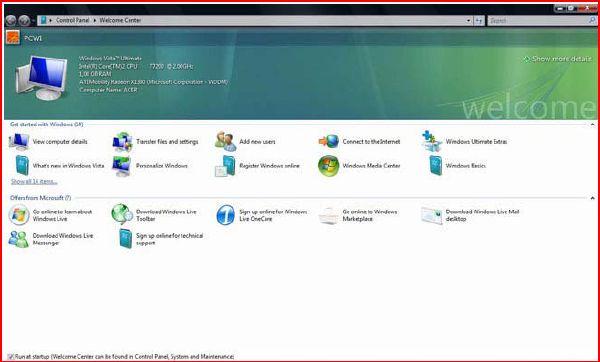This screenshot has height=362, width=600.
Task: Click the orange user account picture
Action: tap(13, 38)
